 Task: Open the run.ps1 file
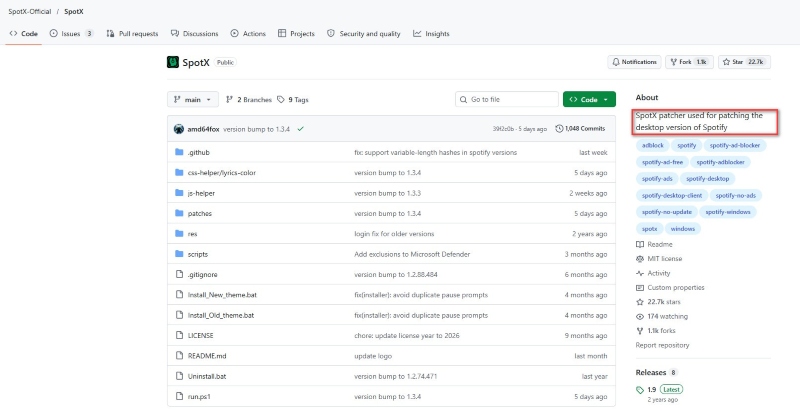point(199,397)
